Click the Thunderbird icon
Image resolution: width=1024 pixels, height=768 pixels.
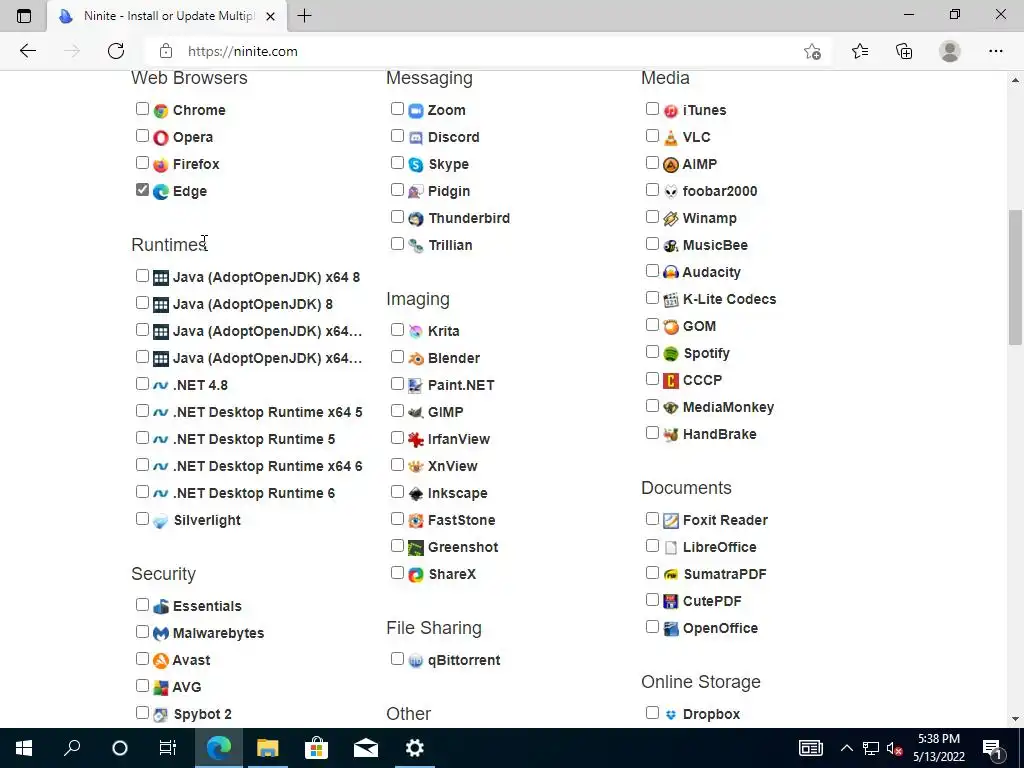416,218
